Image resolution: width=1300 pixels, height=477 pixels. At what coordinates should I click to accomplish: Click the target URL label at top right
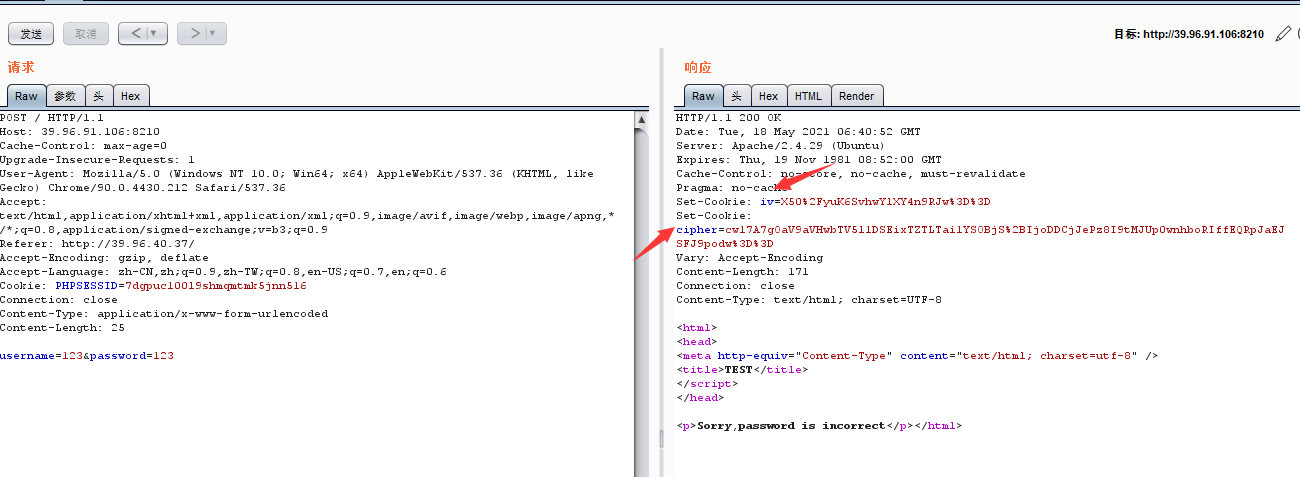coord(1188,34)
